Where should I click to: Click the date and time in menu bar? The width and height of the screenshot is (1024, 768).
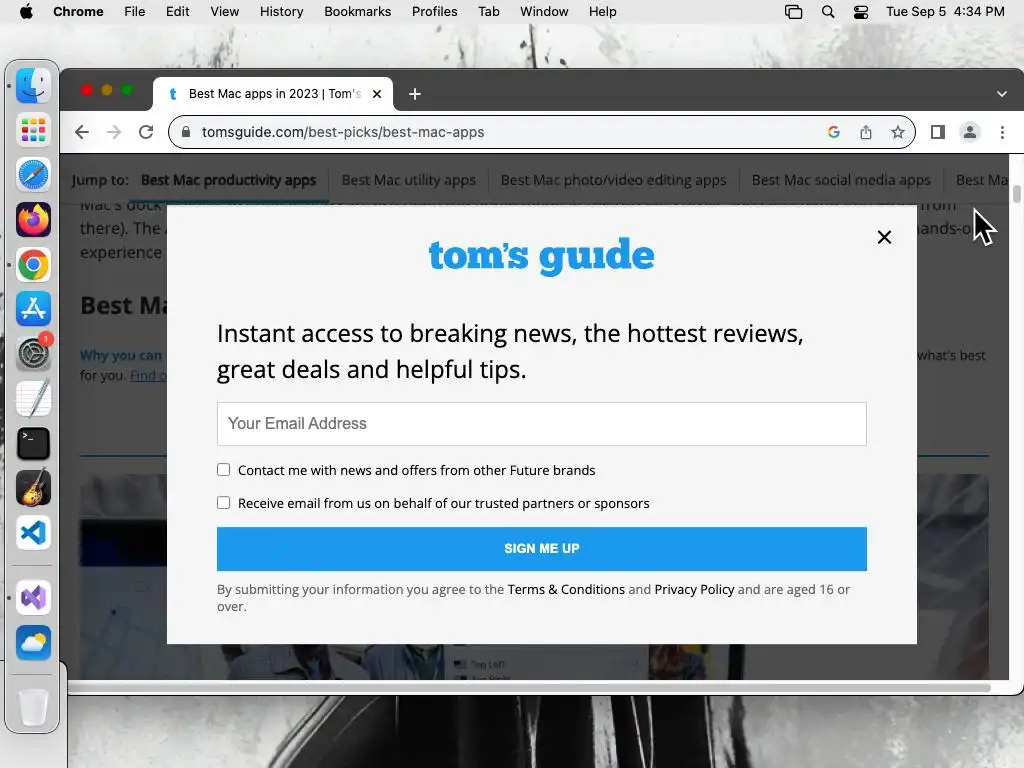tap(945, 12)
